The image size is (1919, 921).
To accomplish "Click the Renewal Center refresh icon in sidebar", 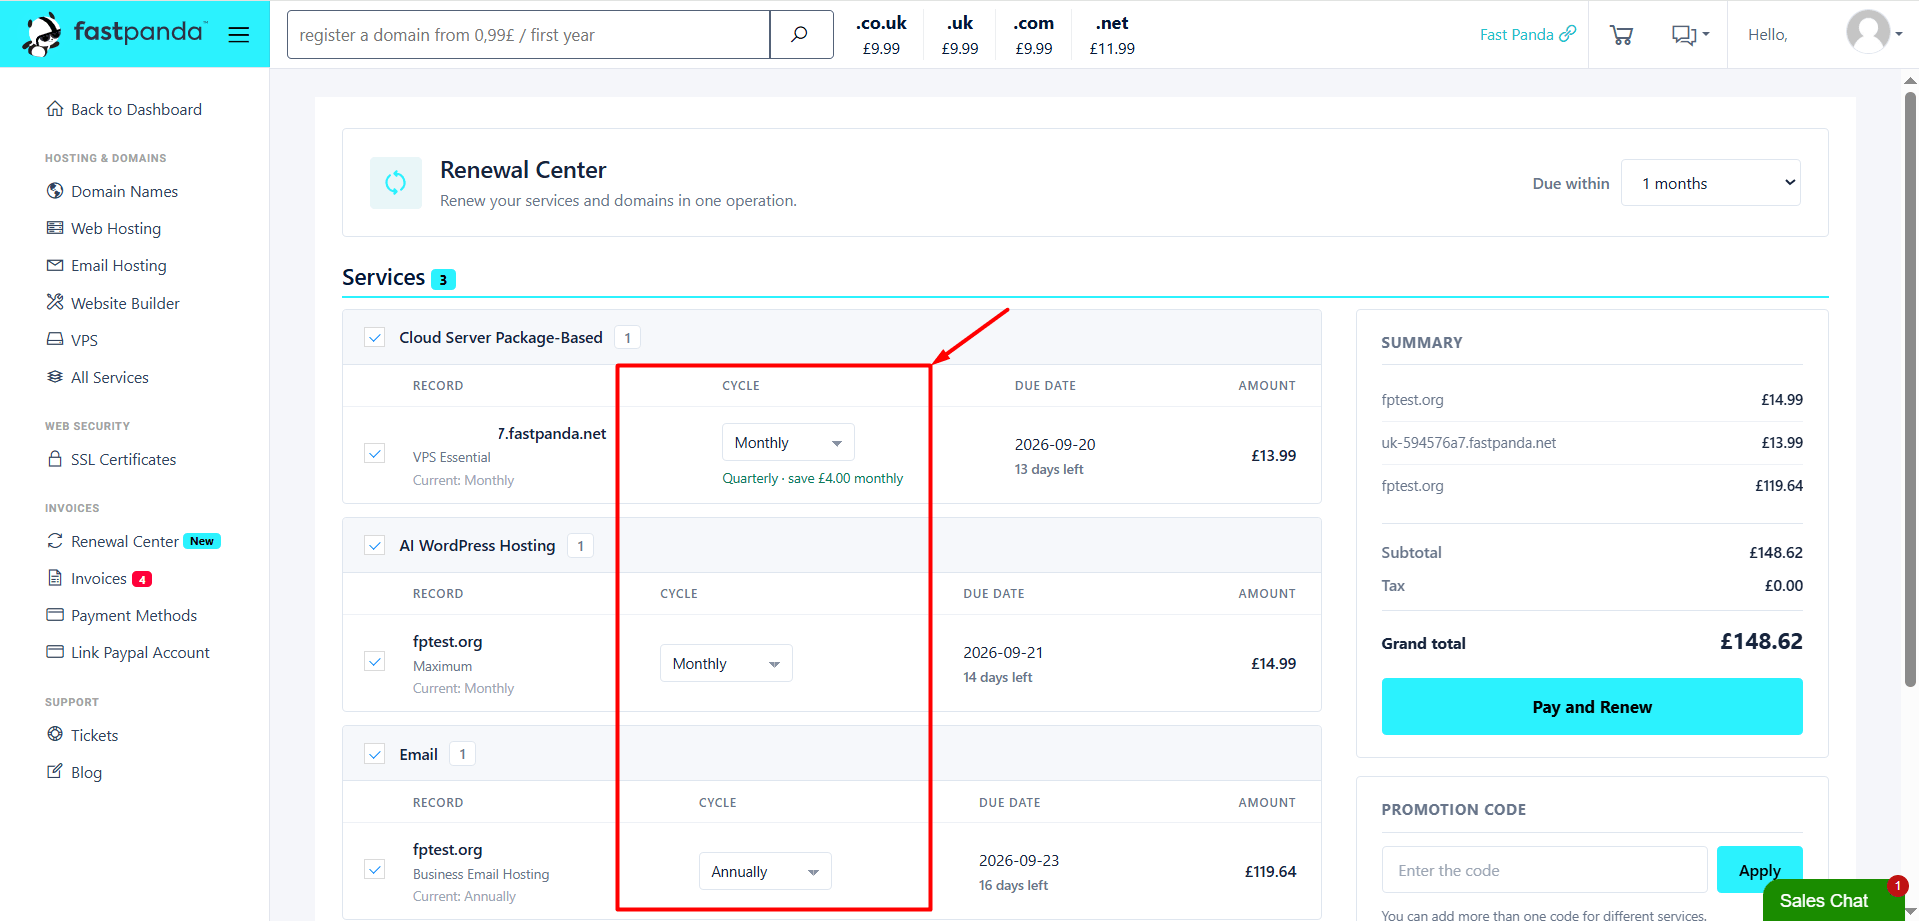I will click(x=55, y=541).
